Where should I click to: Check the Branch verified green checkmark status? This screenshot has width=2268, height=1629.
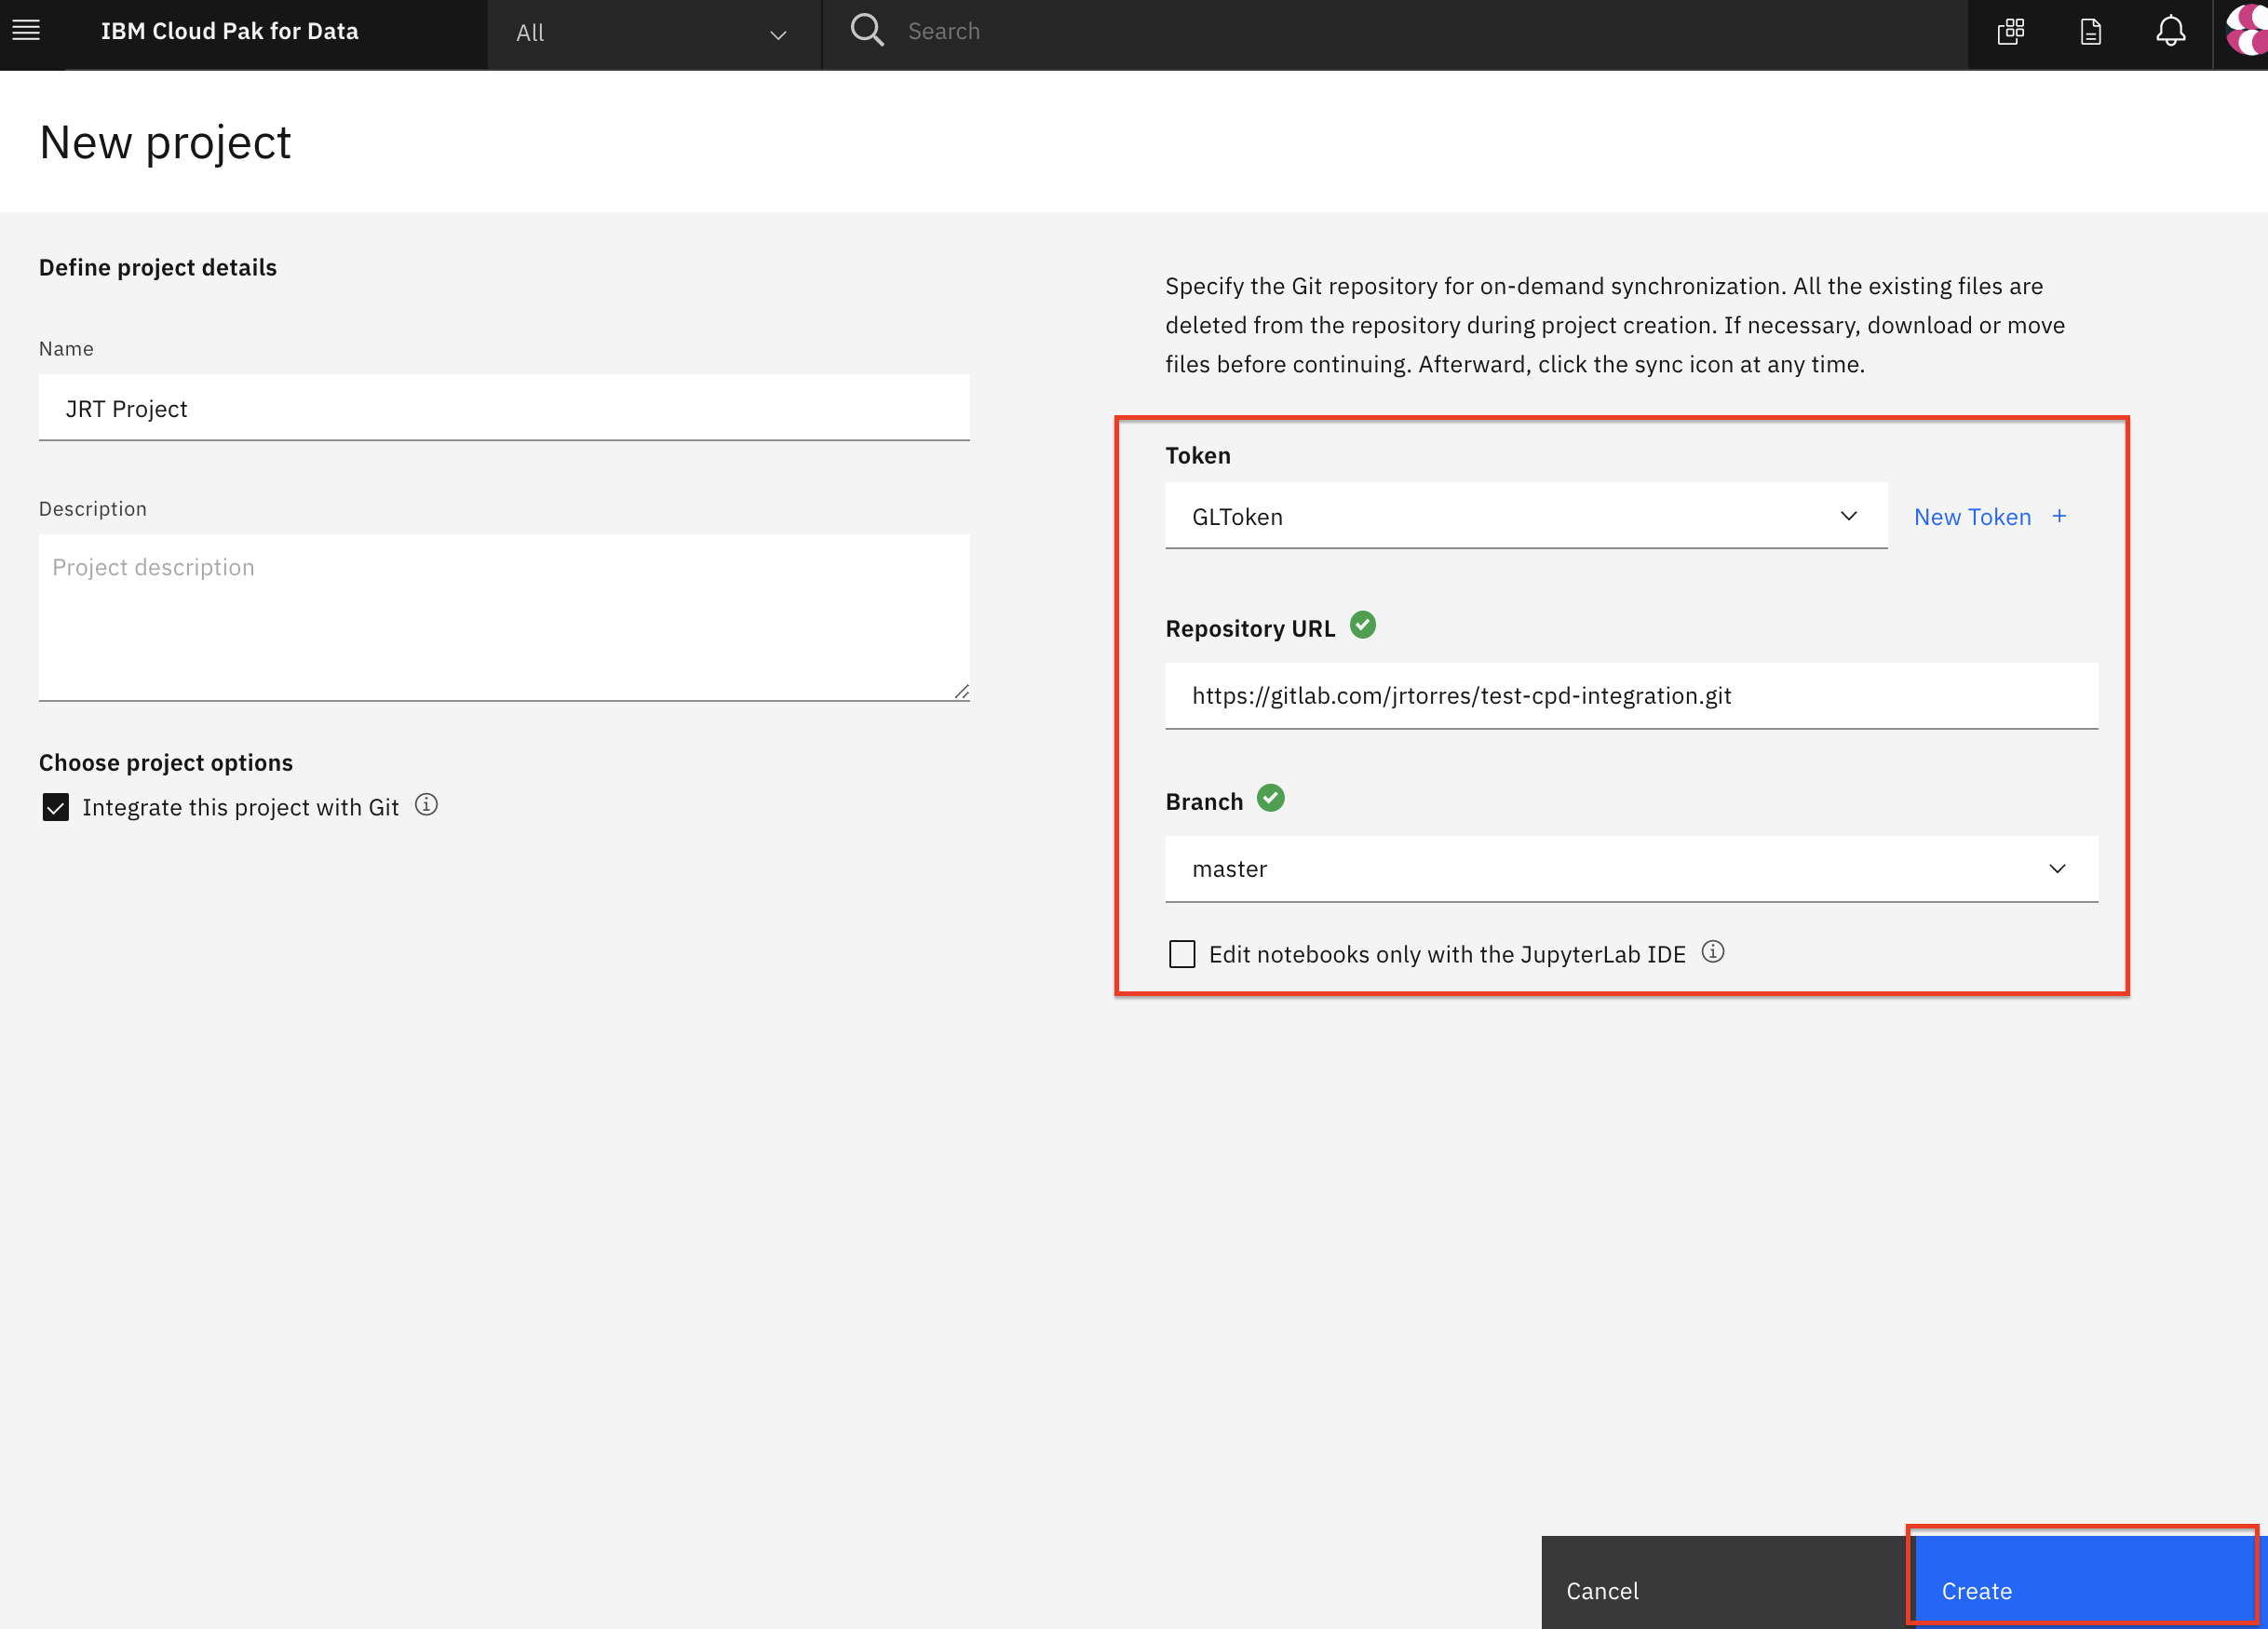1275,800
